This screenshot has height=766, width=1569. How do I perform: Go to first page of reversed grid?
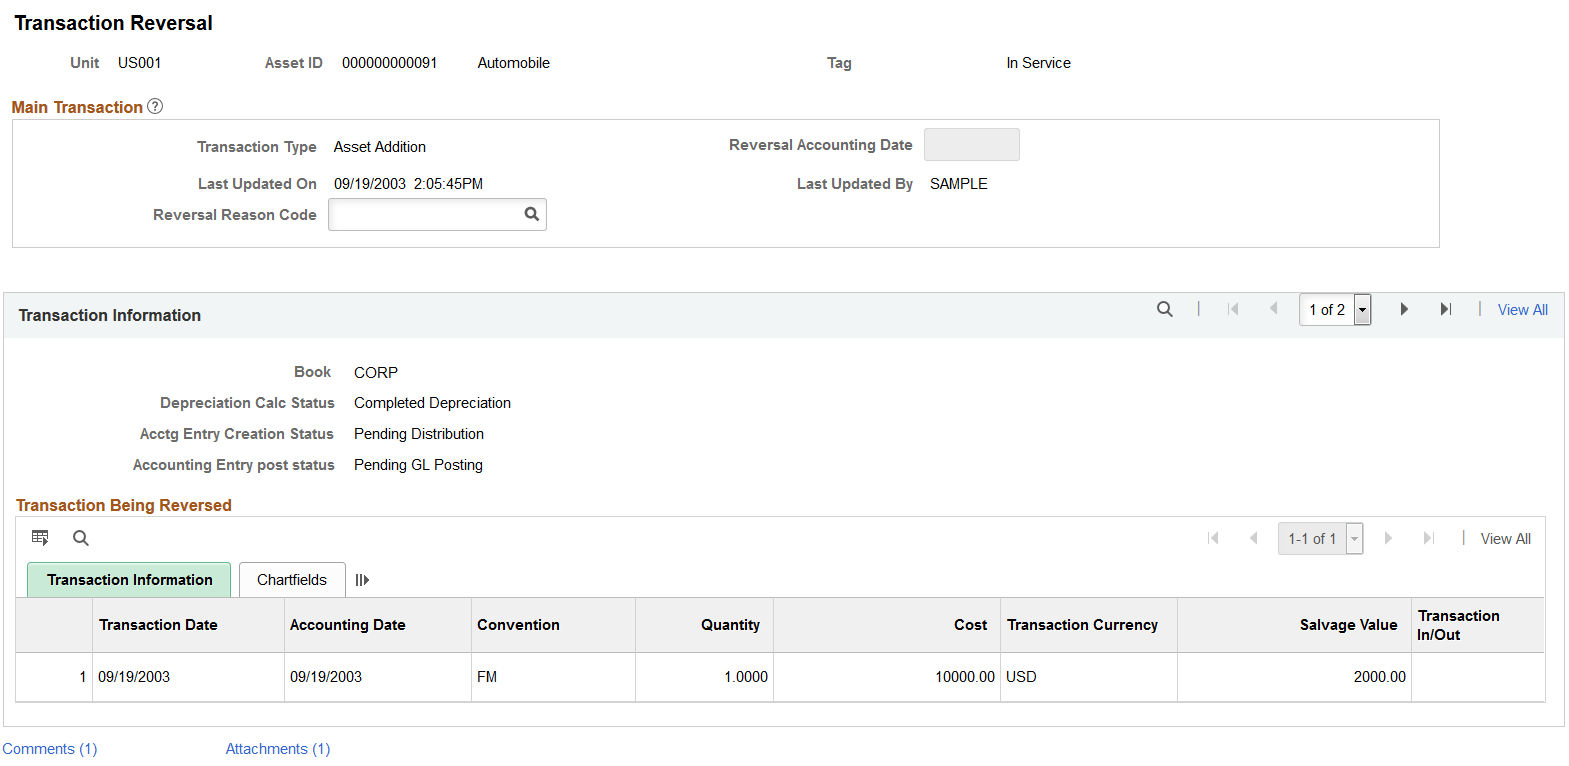(x=1213, y=538)
